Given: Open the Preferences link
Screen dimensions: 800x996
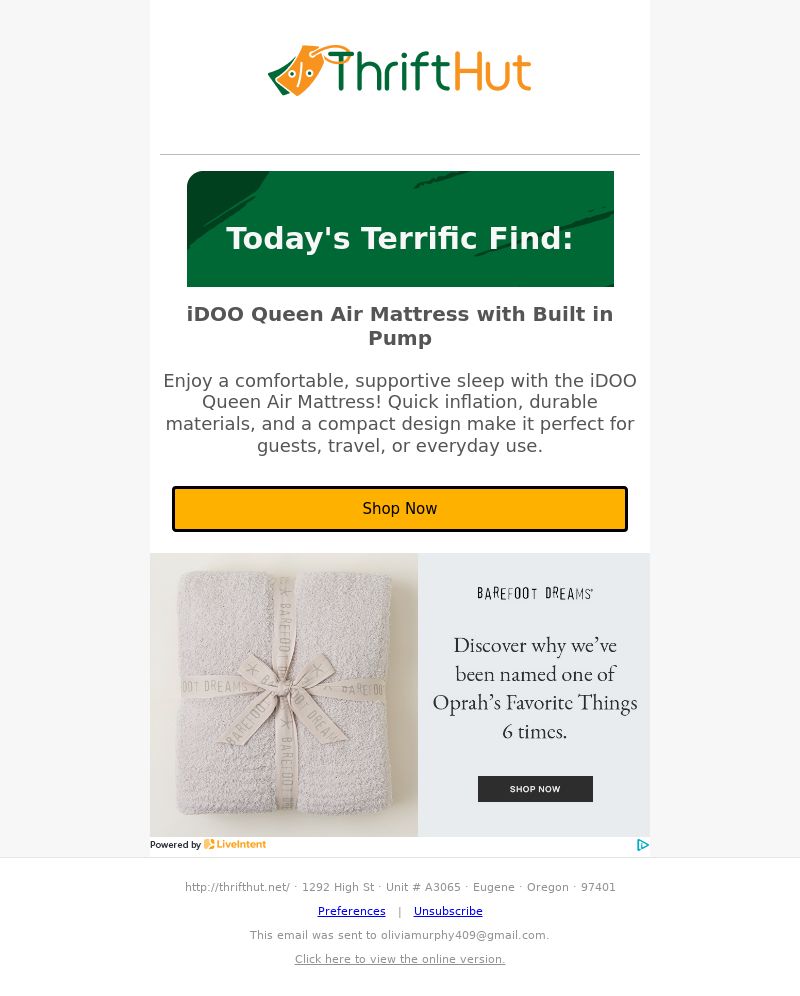Looking at the screenshot, I should coord(351,911).
